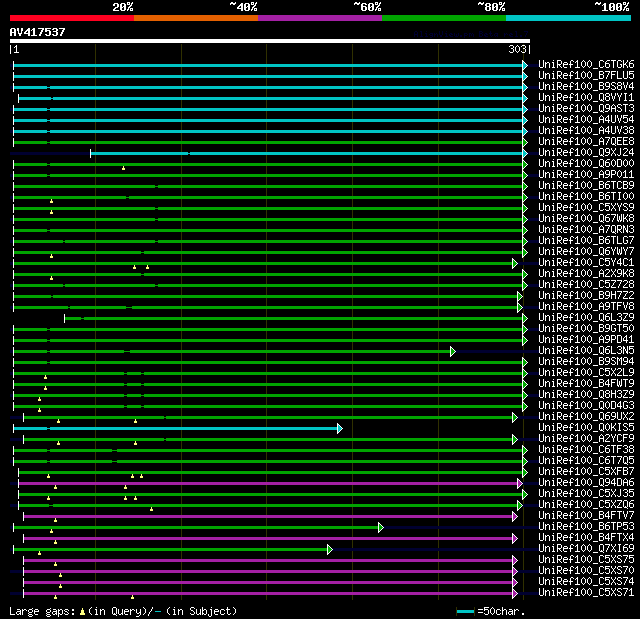Image resolution: width=640 pixels, height=619 pixels.
Task: Select the UniRef100_Q0KIS5 hit
Action: [x=586, y=428]
